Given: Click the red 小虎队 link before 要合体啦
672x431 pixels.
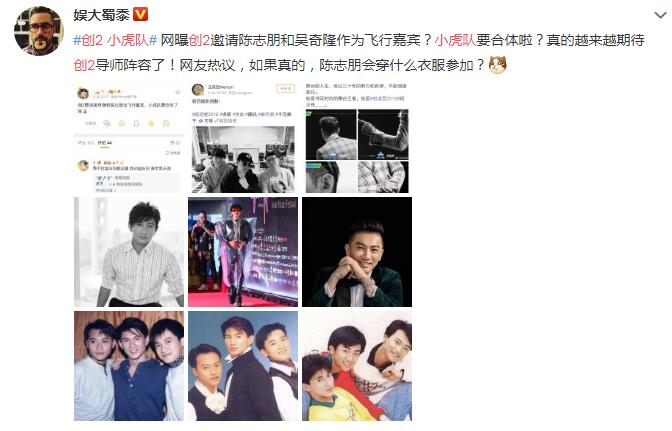Looking at the screenshot, I should tap(455, 40).
